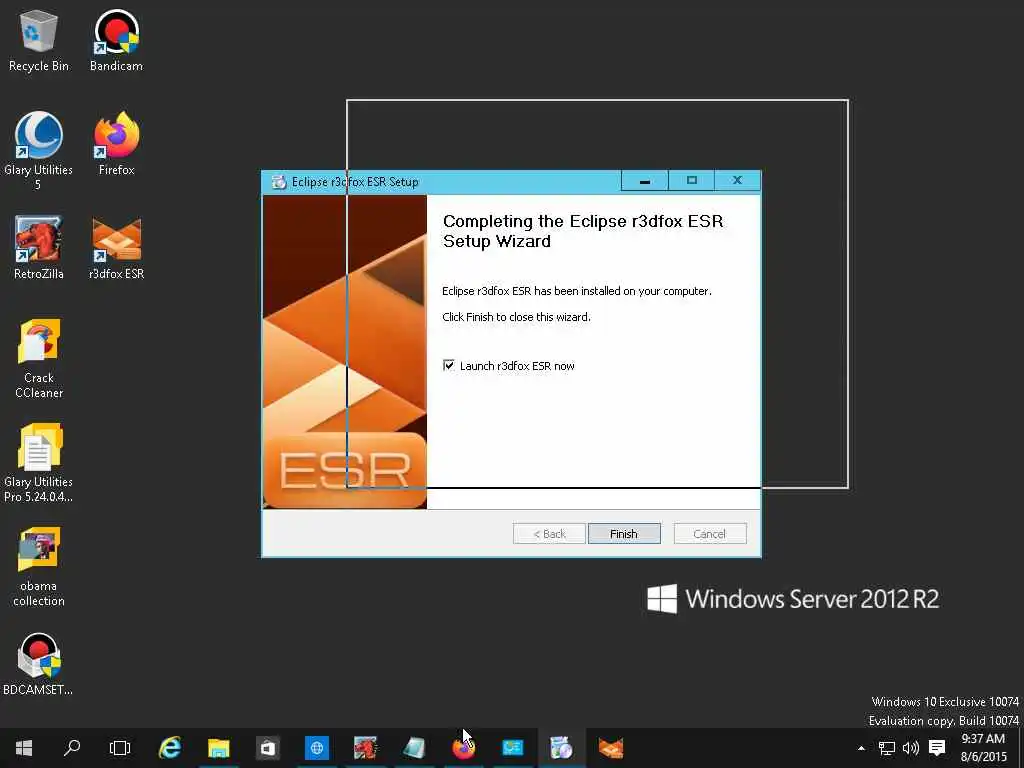
Task: Select the RetroZilla desktop shortcut
Action: pos(39,248)
